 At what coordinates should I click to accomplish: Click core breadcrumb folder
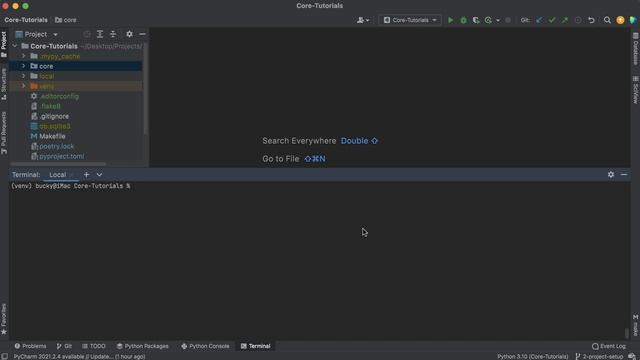pyautogui.click(x=66, y=20)
